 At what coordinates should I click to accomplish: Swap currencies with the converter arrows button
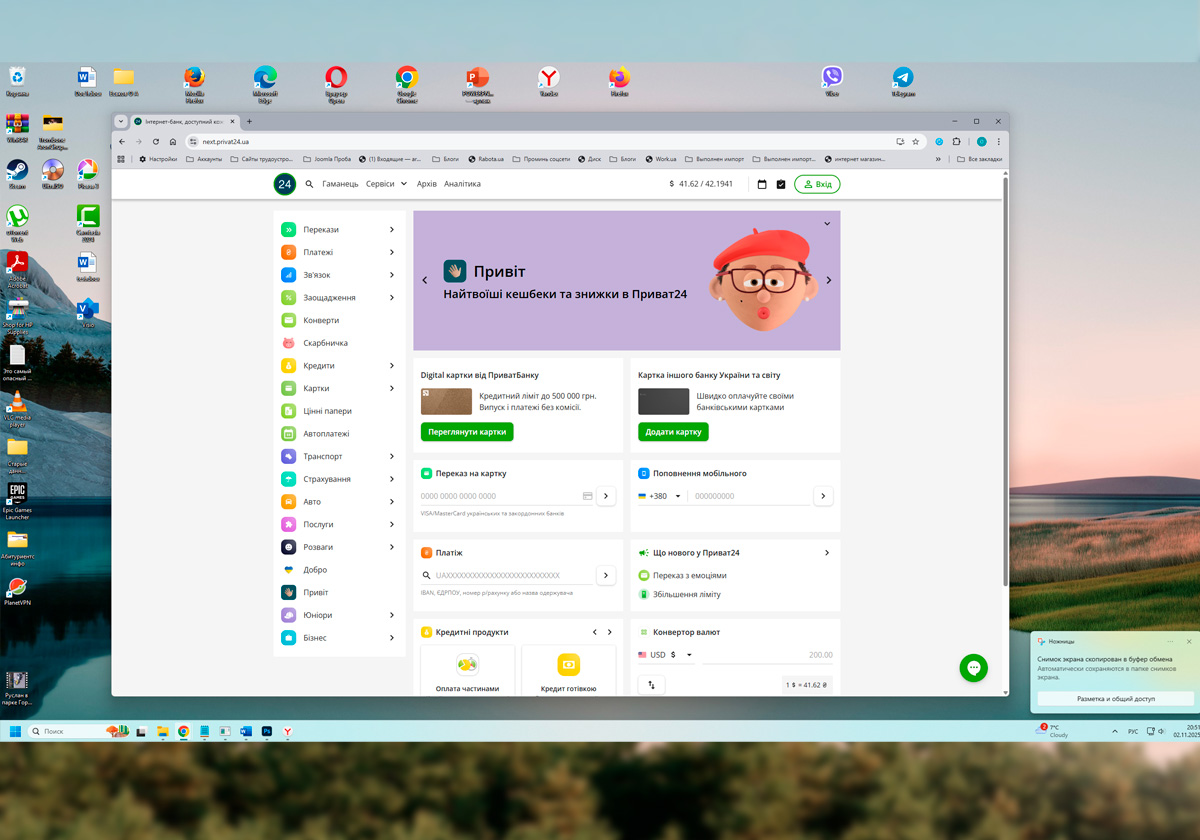click(651, 685)
